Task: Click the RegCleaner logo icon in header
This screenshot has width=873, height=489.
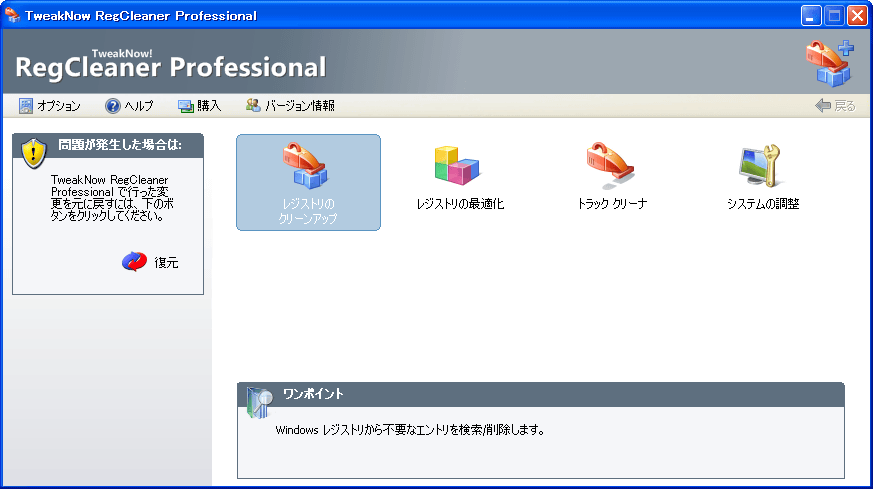Action: click(830, 63)
